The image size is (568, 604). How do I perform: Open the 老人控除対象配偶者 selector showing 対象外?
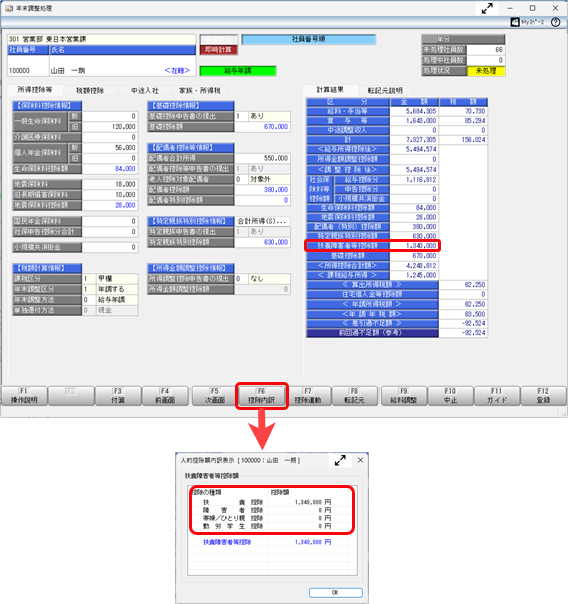point(262,180)
